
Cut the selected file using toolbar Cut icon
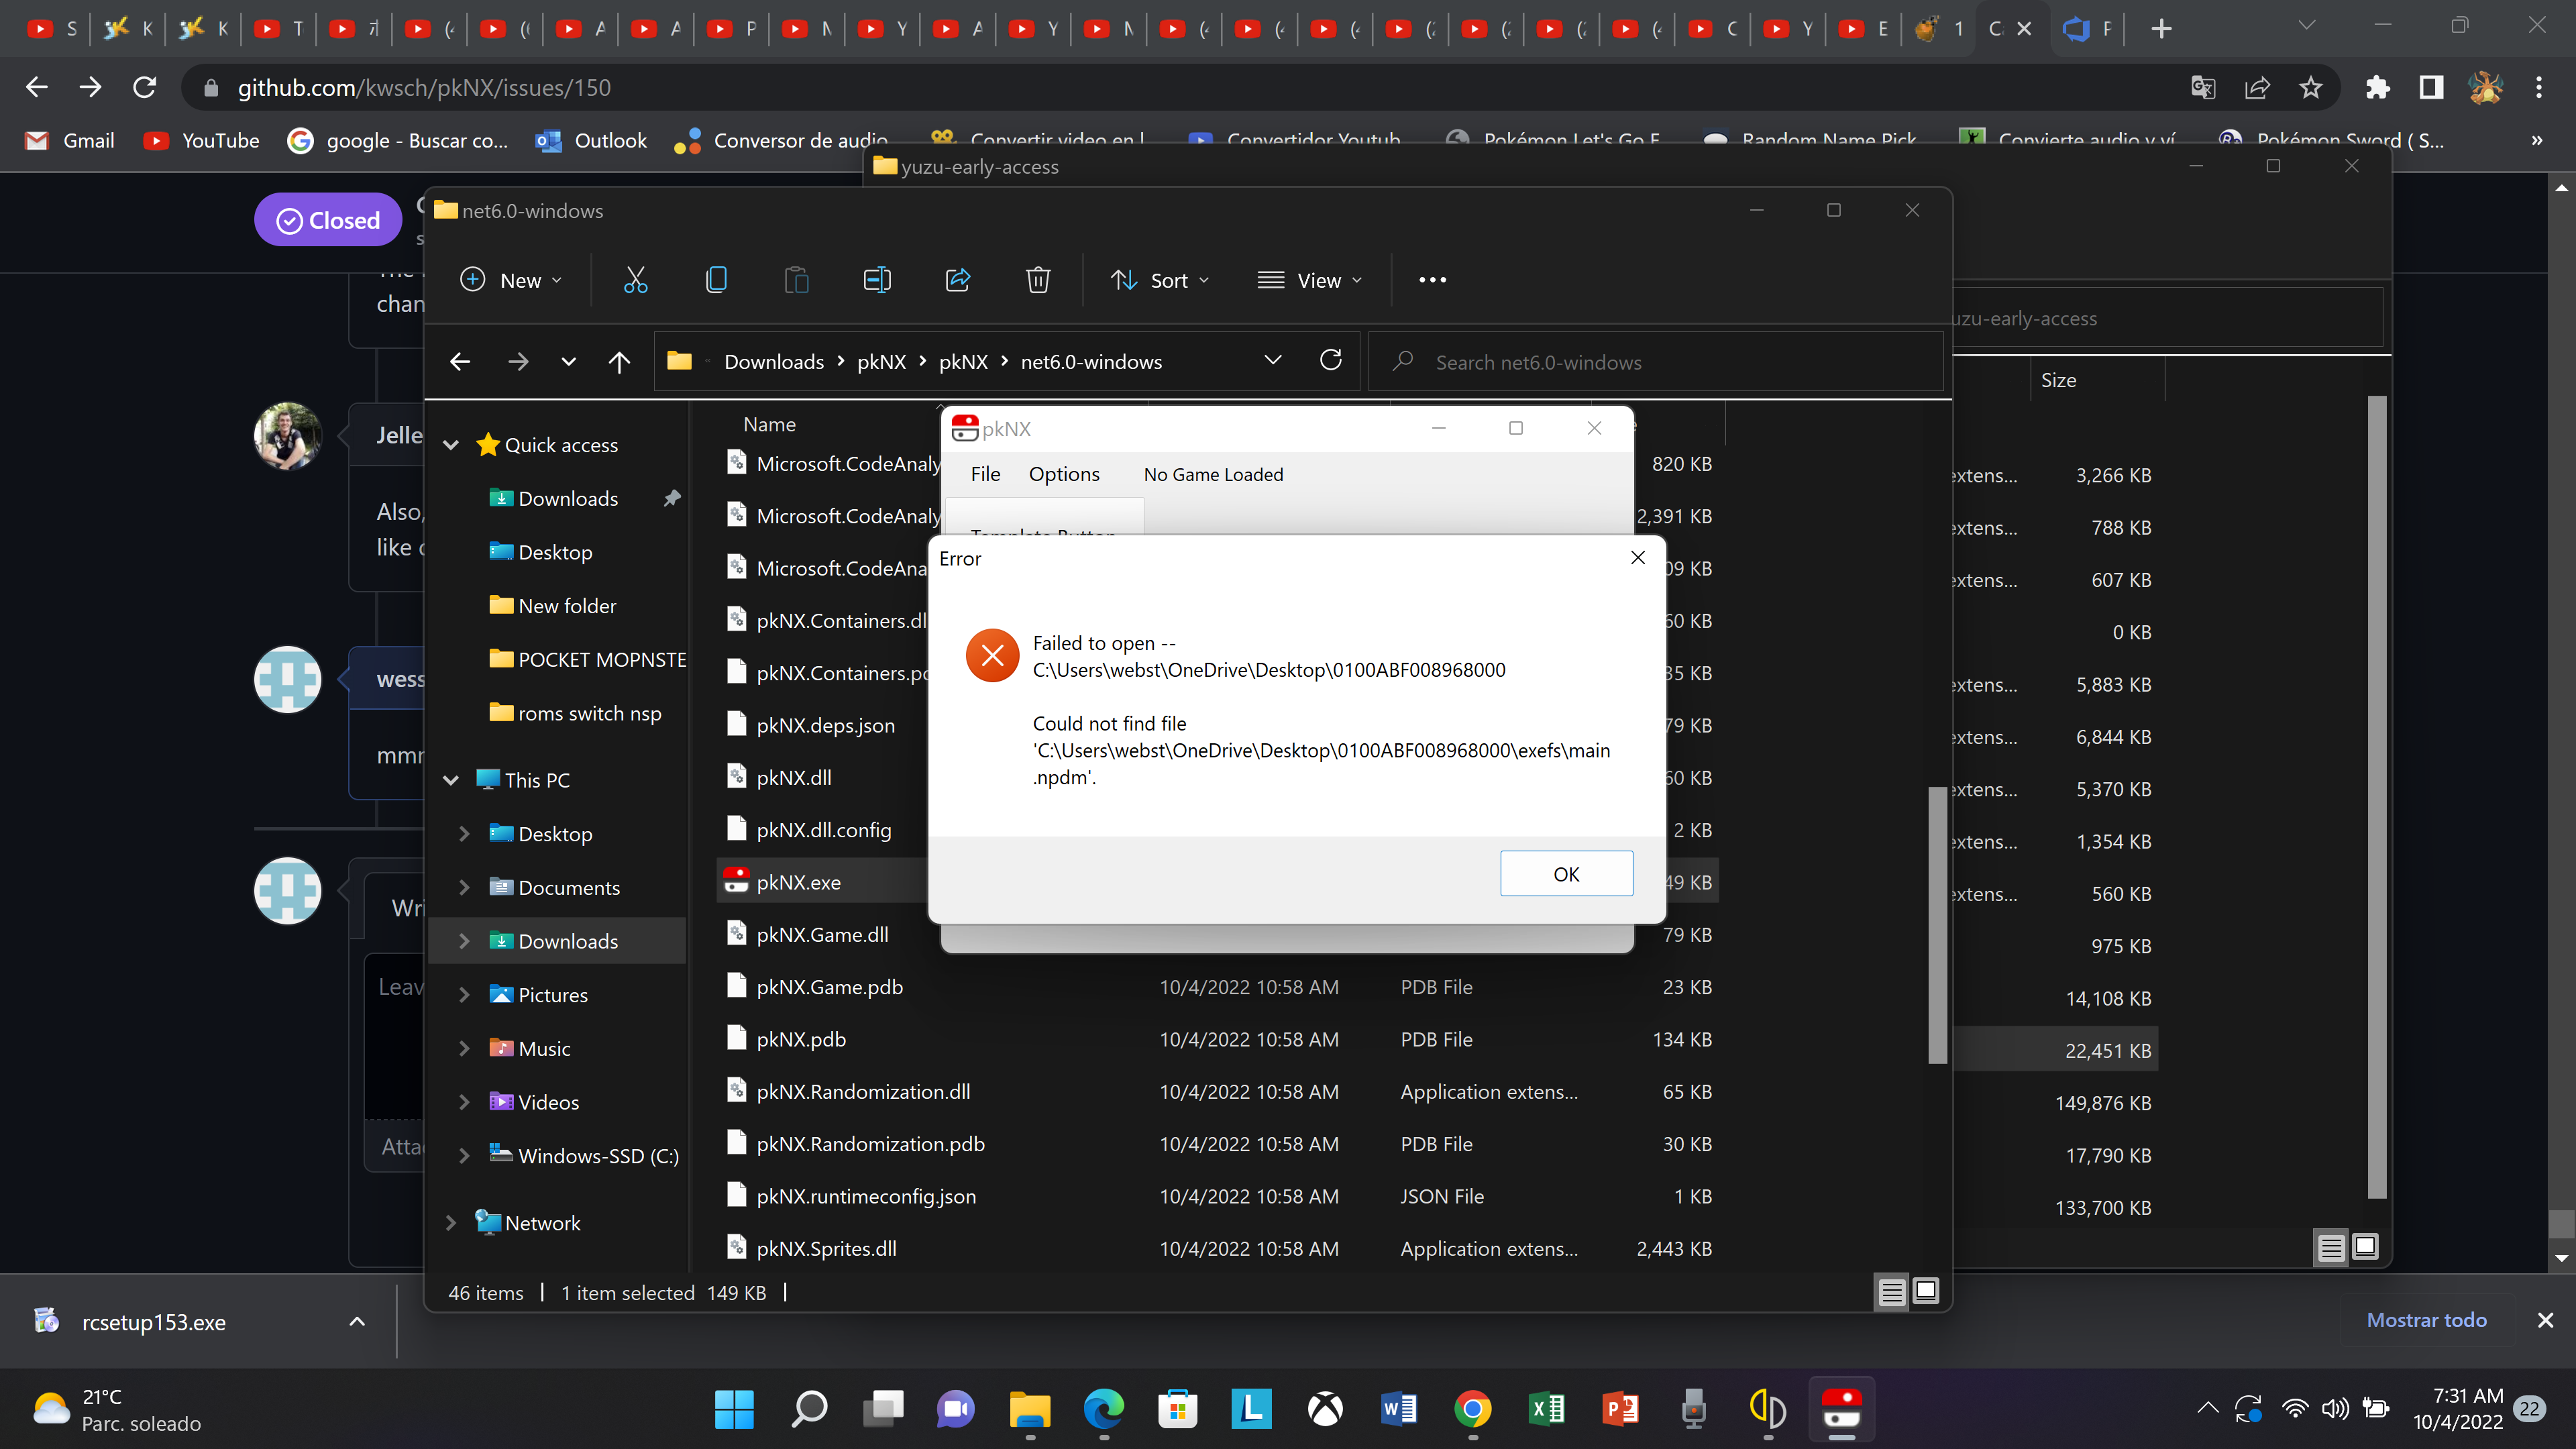[x=635, y=280]
